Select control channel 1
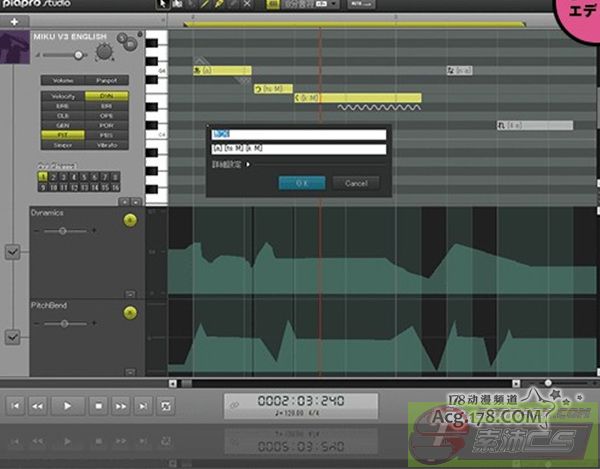This screenshot has height=469, width=600. click(x=42, y=176)
